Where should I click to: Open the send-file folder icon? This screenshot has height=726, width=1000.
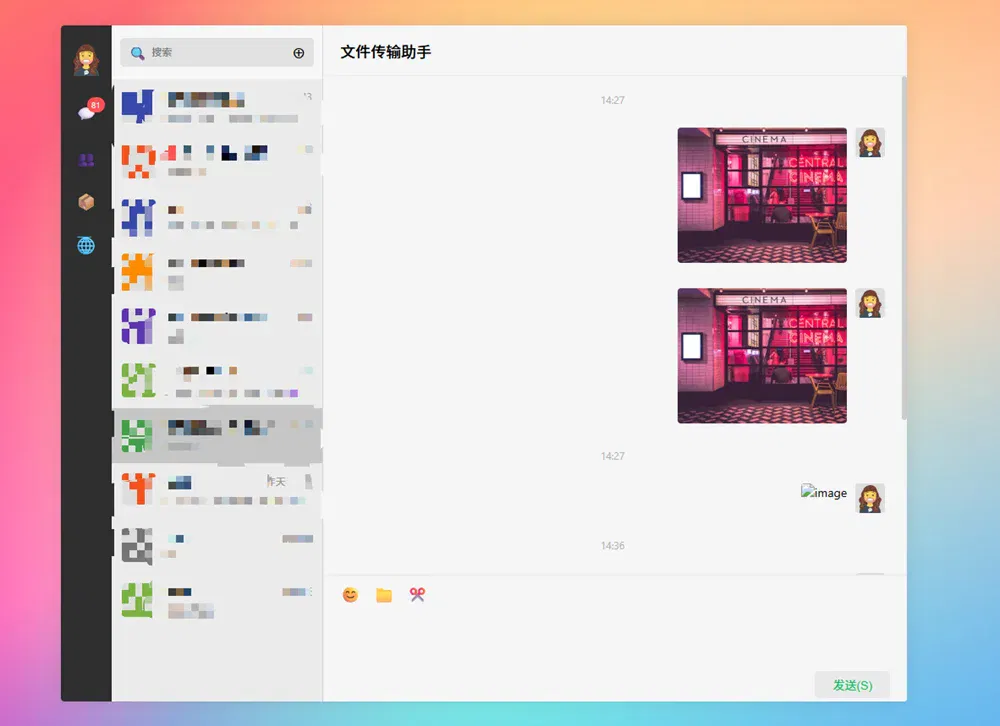[384, 595]
